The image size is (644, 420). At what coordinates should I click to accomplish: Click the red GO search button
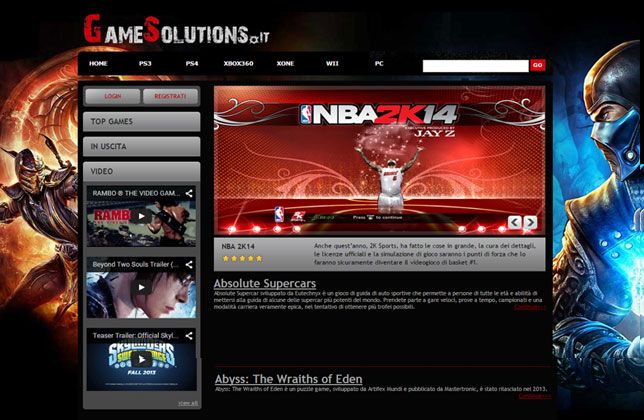click(538, 65)
